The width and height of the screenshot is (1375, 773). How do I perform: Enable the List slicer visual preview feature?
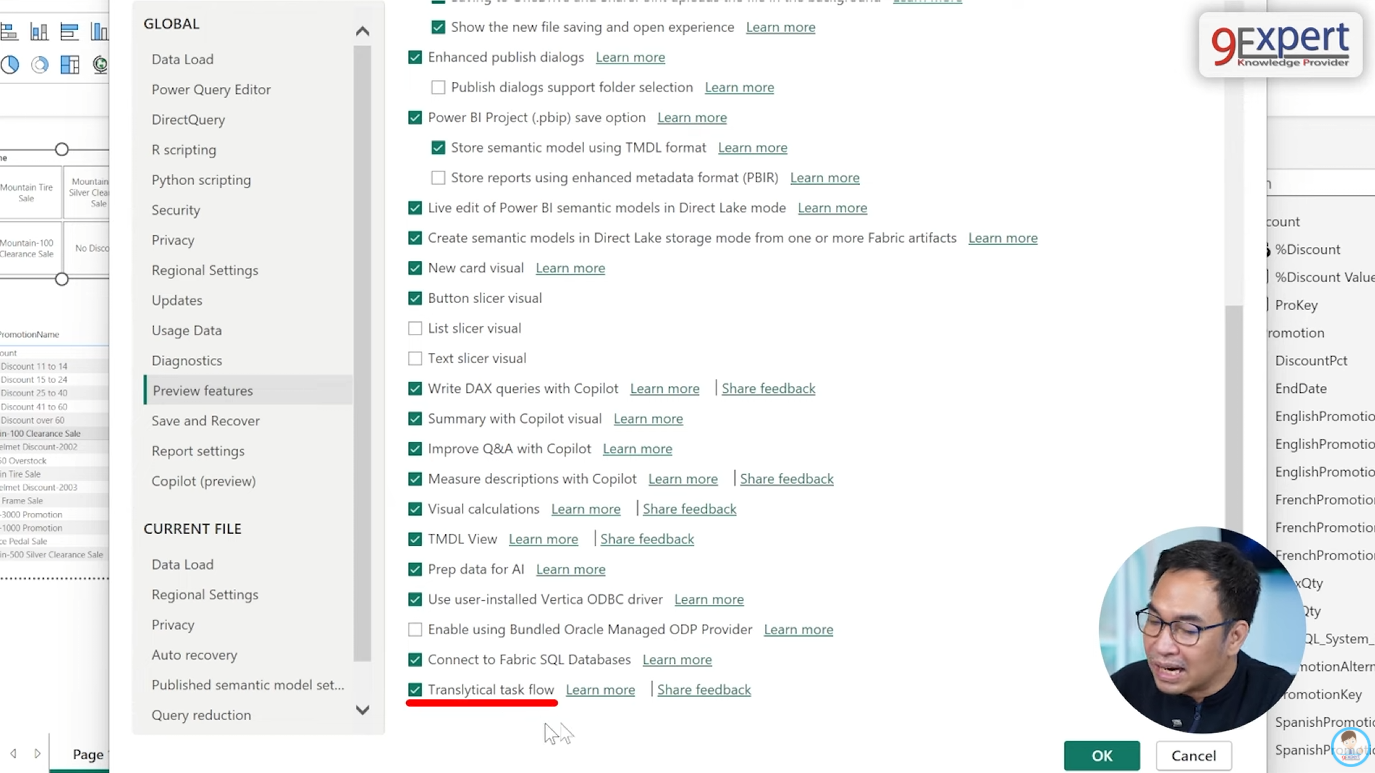[x=415, y=328]
